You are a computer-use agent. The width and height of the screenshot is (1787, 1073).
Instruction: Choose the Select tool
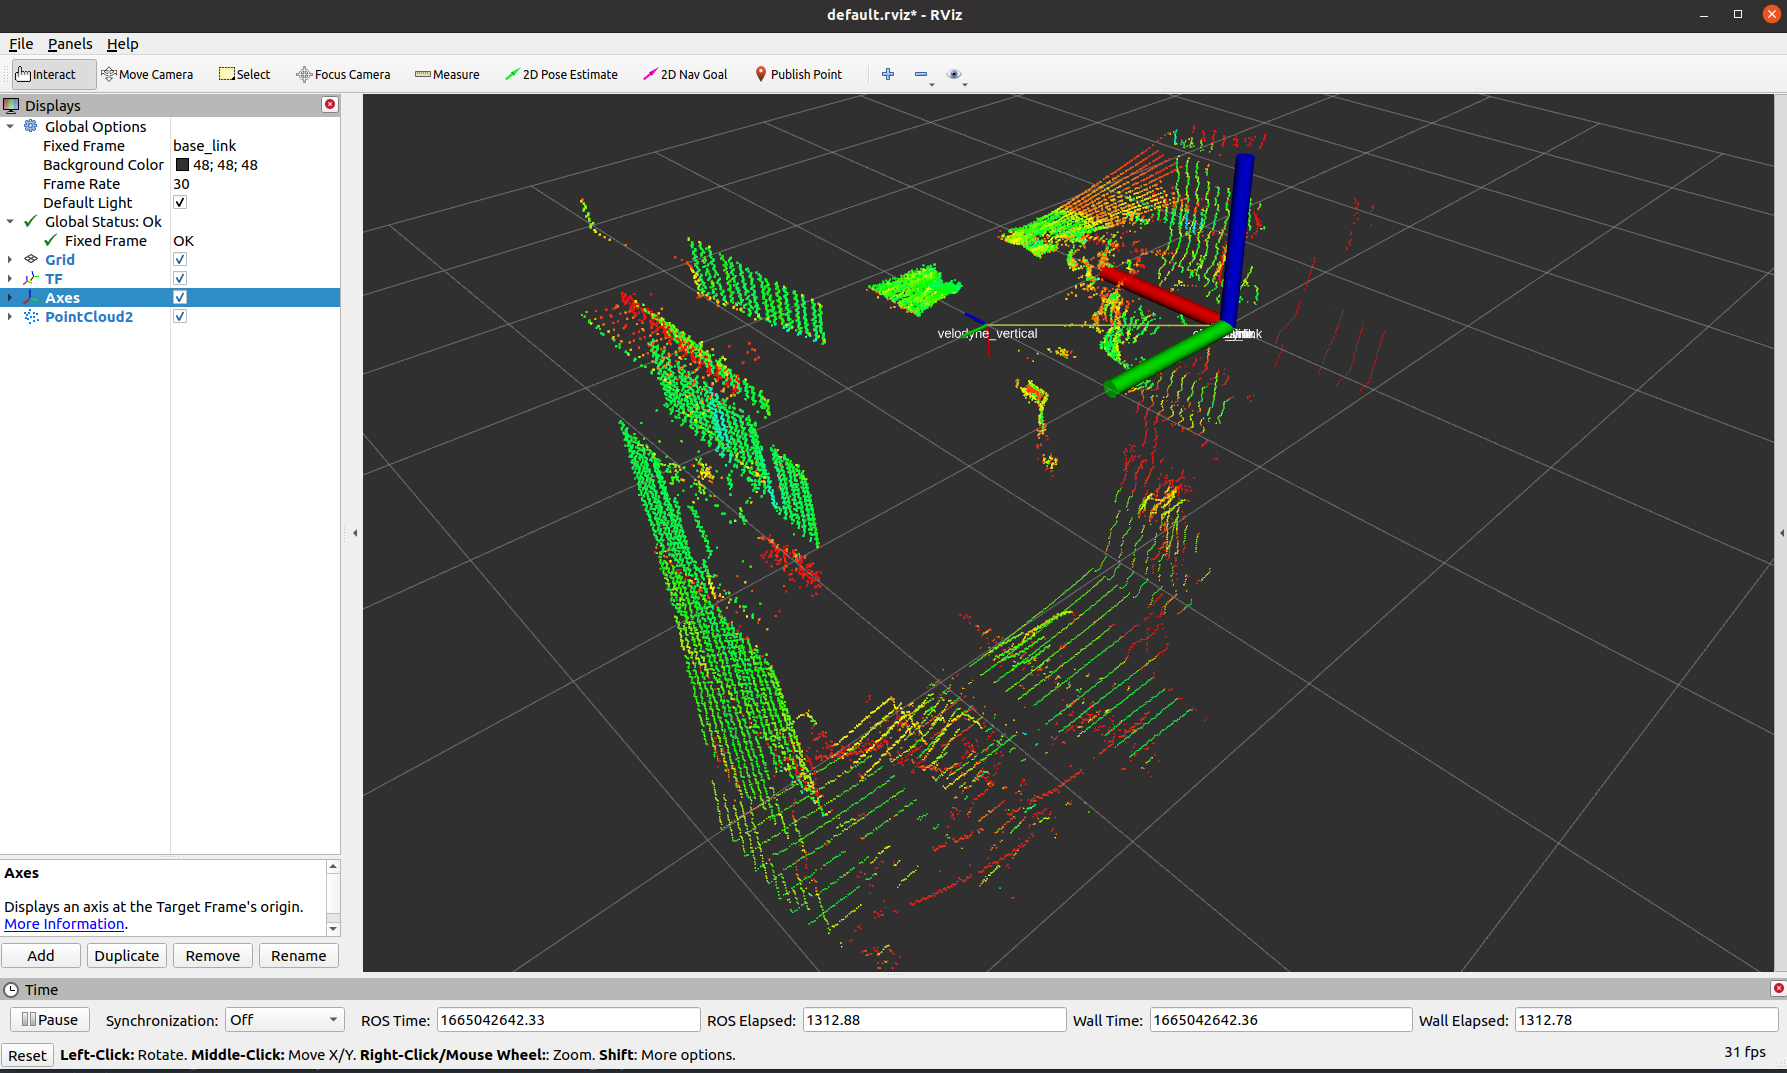click(245, 74)
